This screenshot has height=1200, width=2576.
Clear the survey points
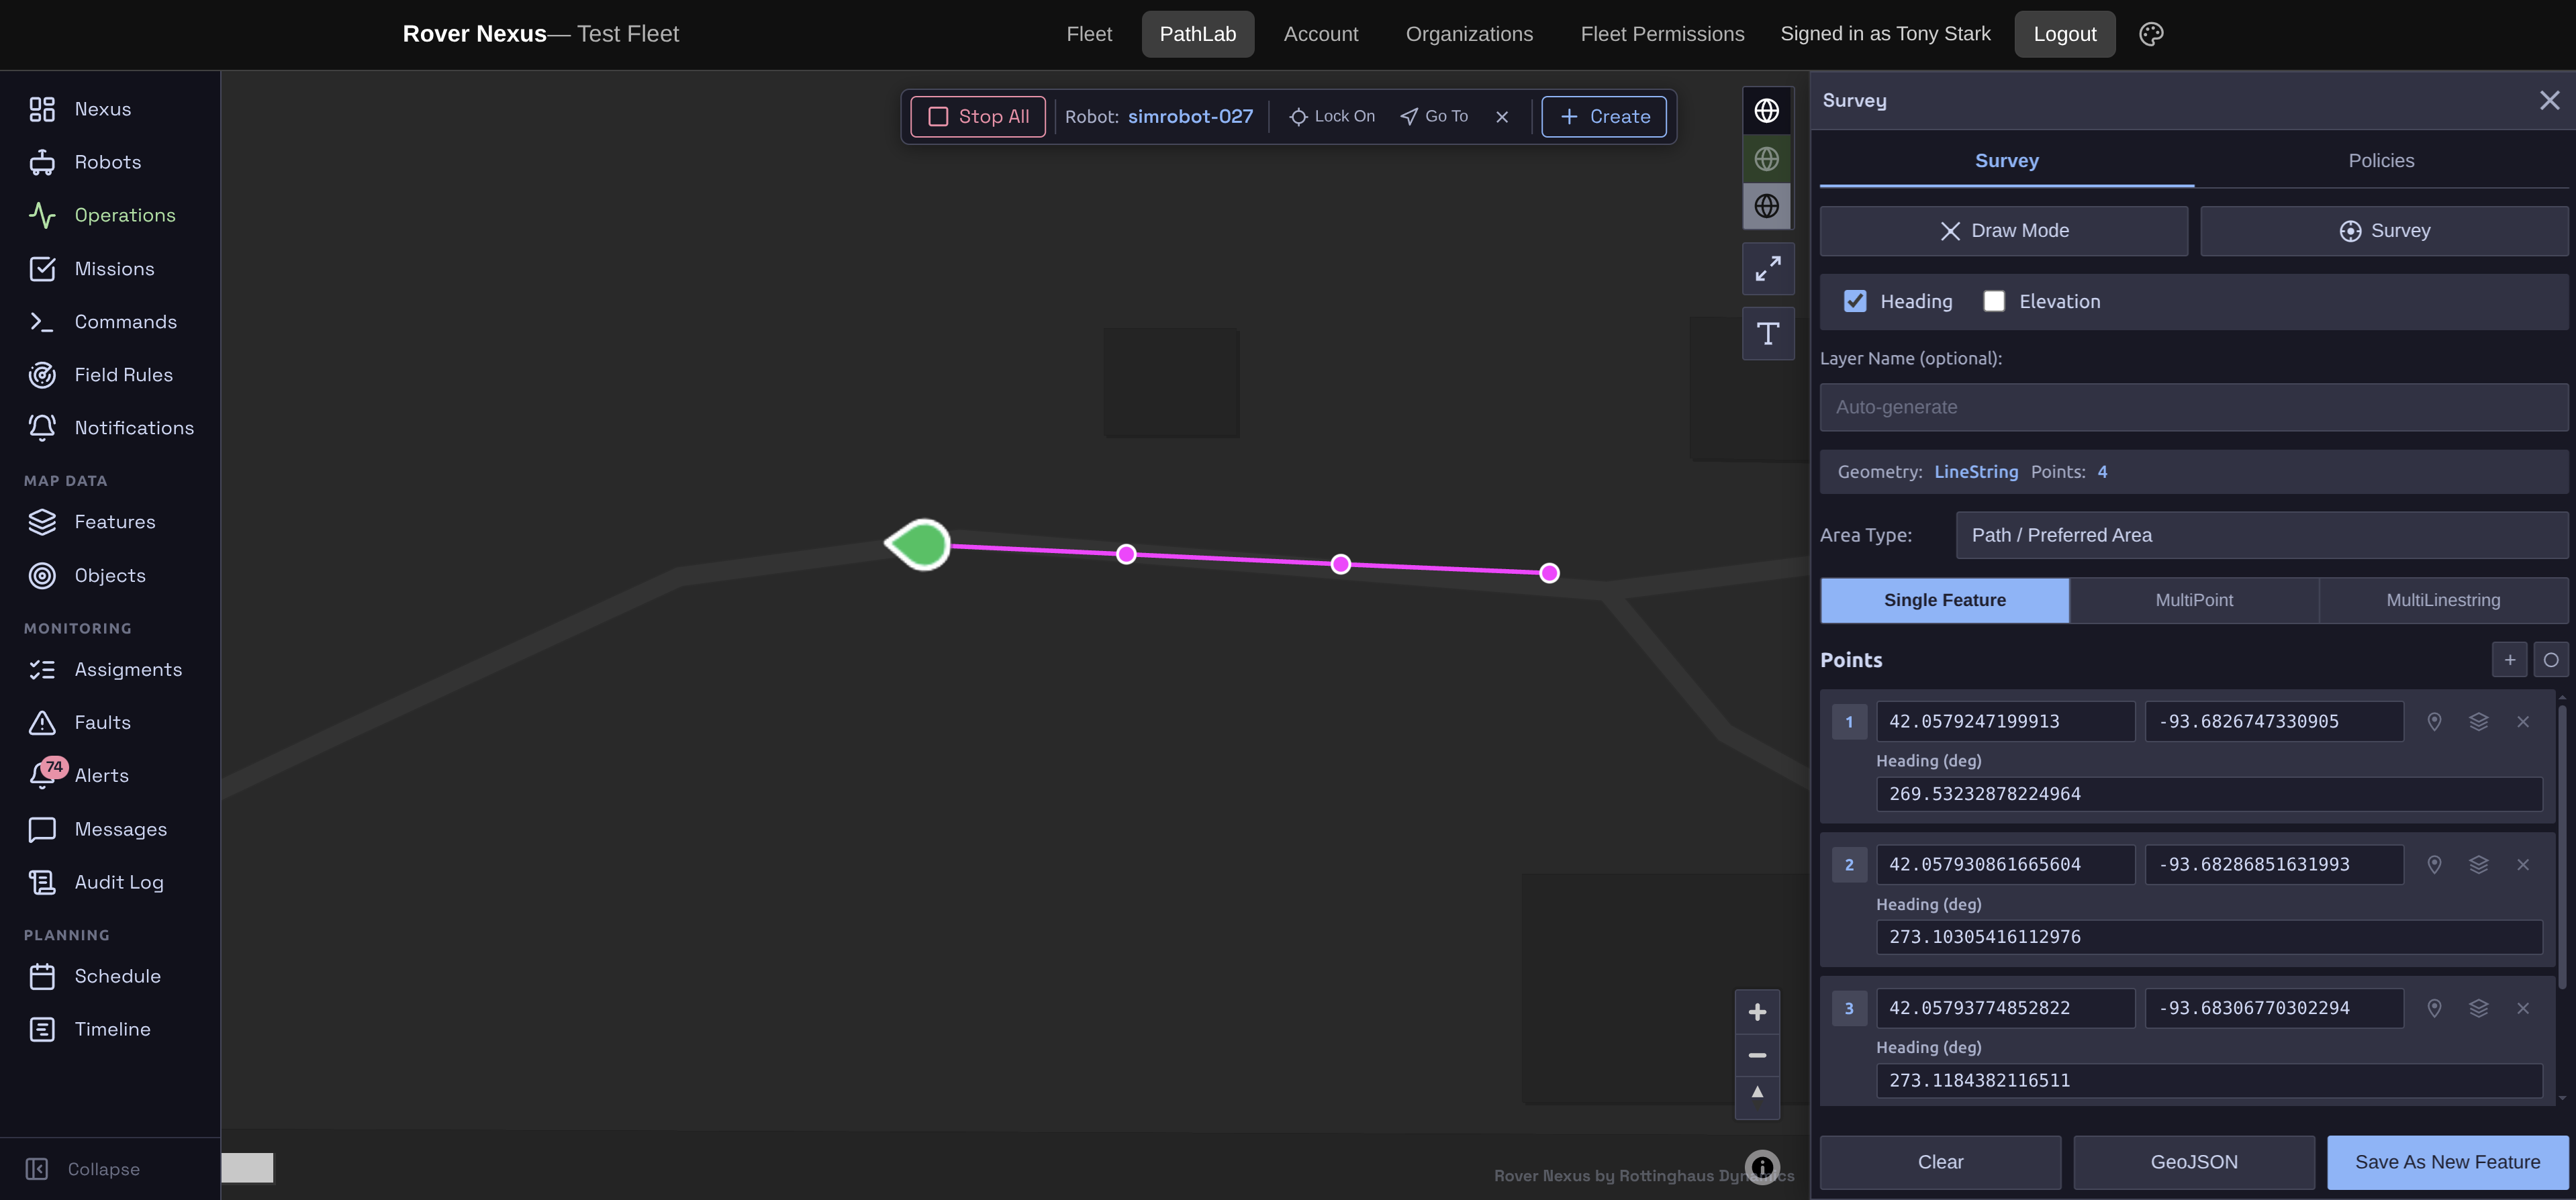pos(1940,1163)
